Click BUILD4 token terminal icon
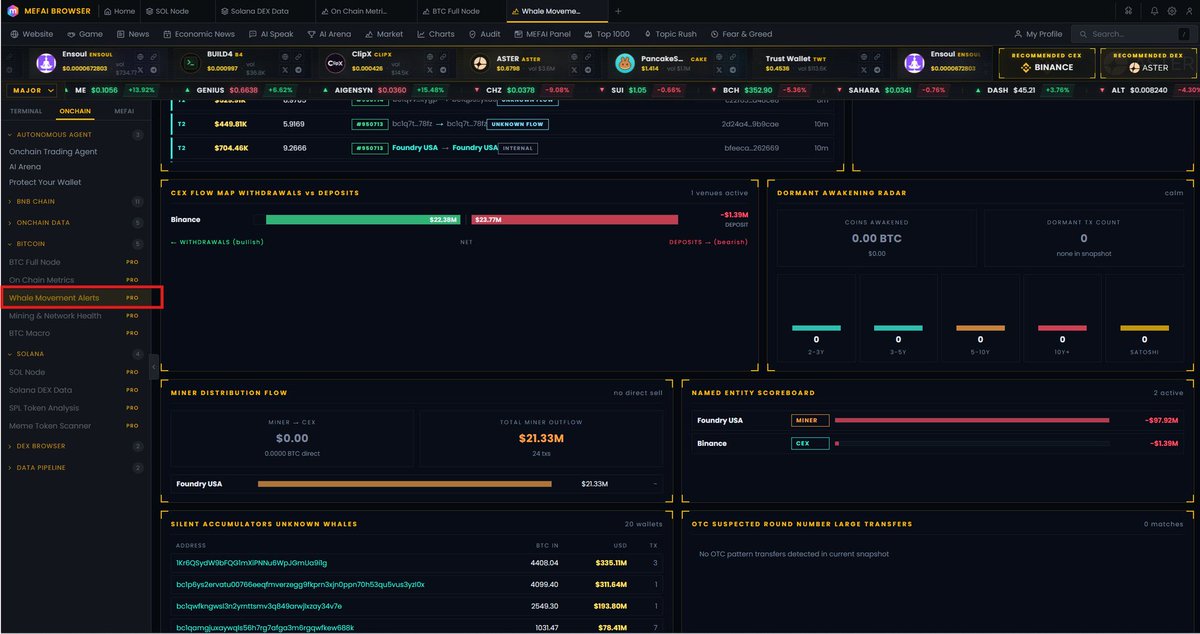 [x=189, y=63]
